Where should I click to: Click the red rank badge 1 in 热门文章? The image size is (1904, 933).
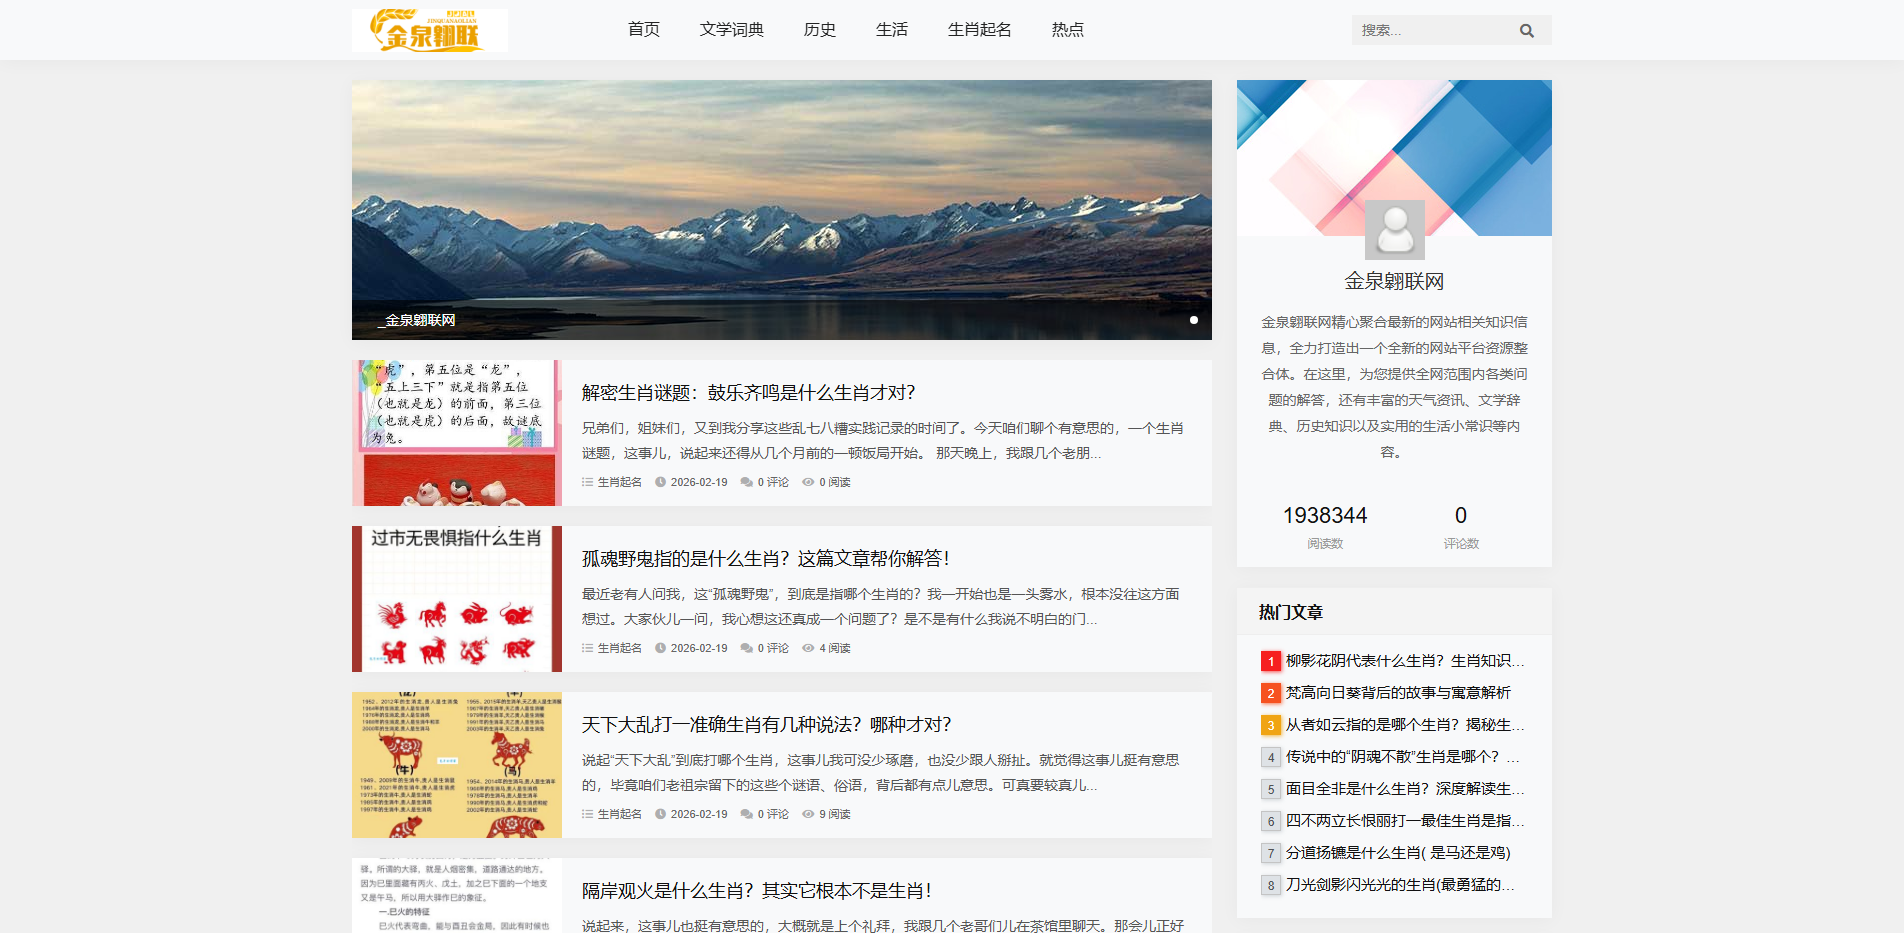[x=1270, y=660]
